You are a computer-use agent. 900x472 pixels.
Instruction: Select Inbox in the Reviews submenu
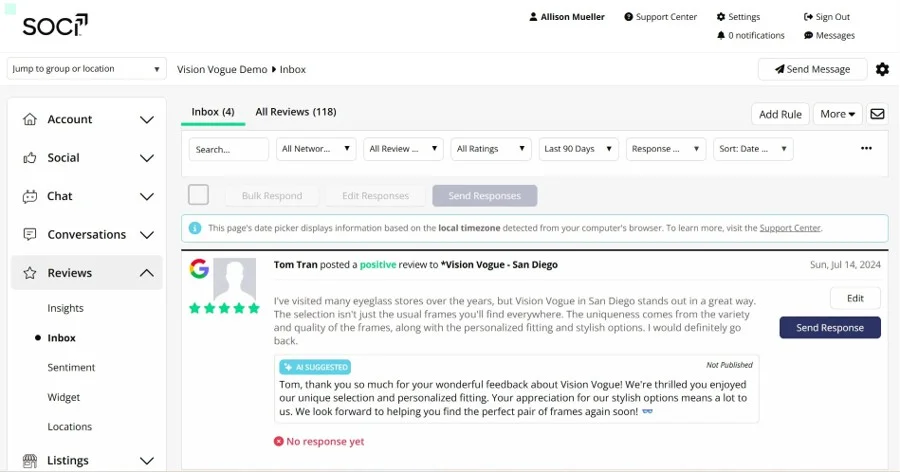61,338
